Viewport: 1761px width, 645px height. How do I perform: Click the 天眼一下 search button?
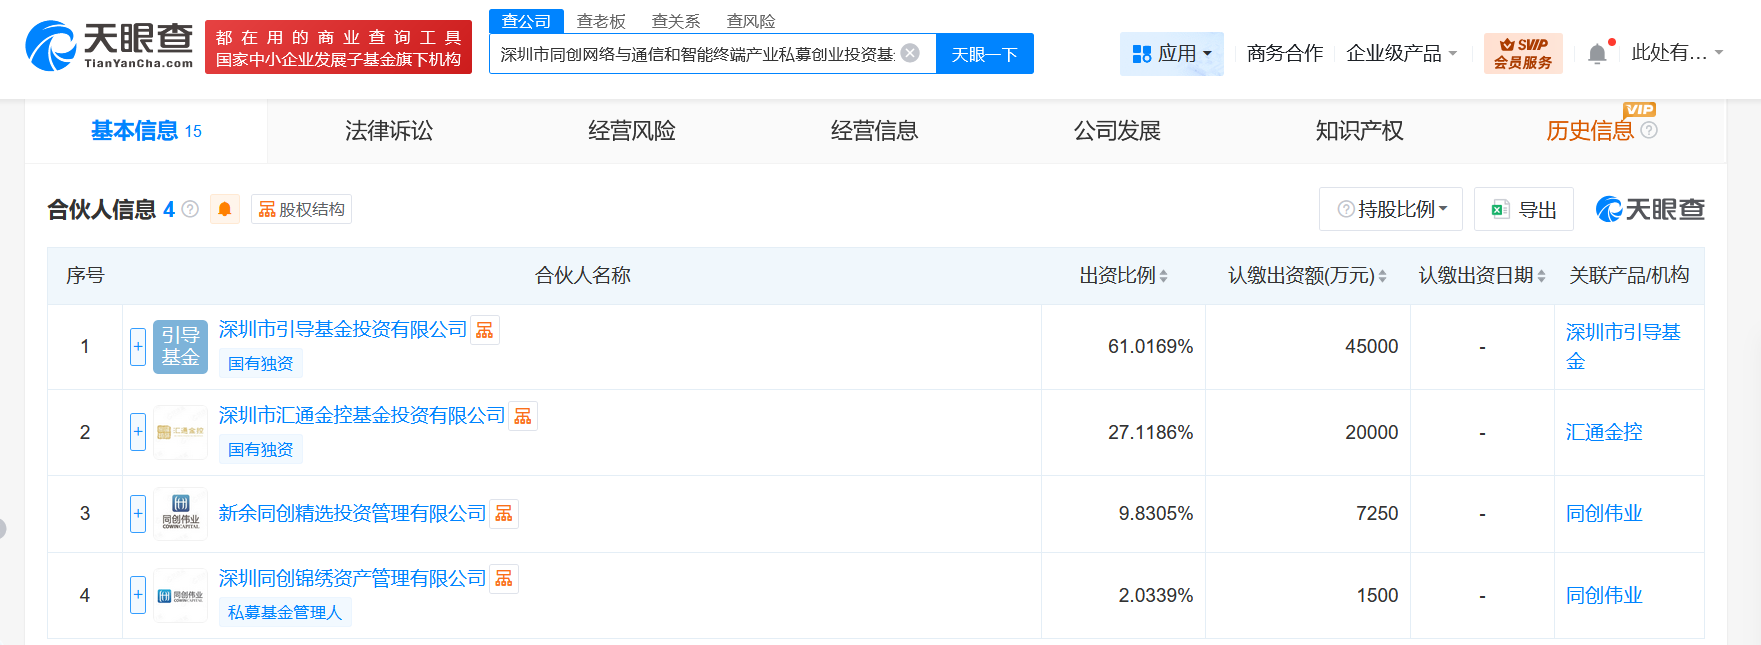point(984,54)
